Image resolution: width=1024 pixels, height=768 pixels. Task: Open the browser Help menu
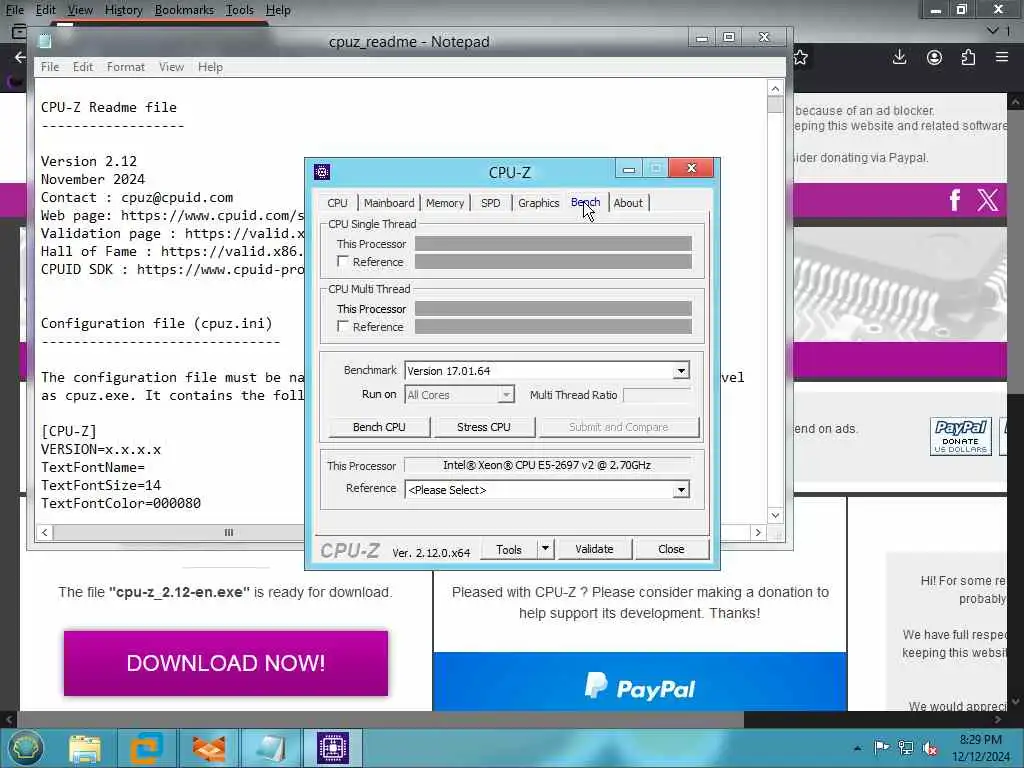click(278, 10)
